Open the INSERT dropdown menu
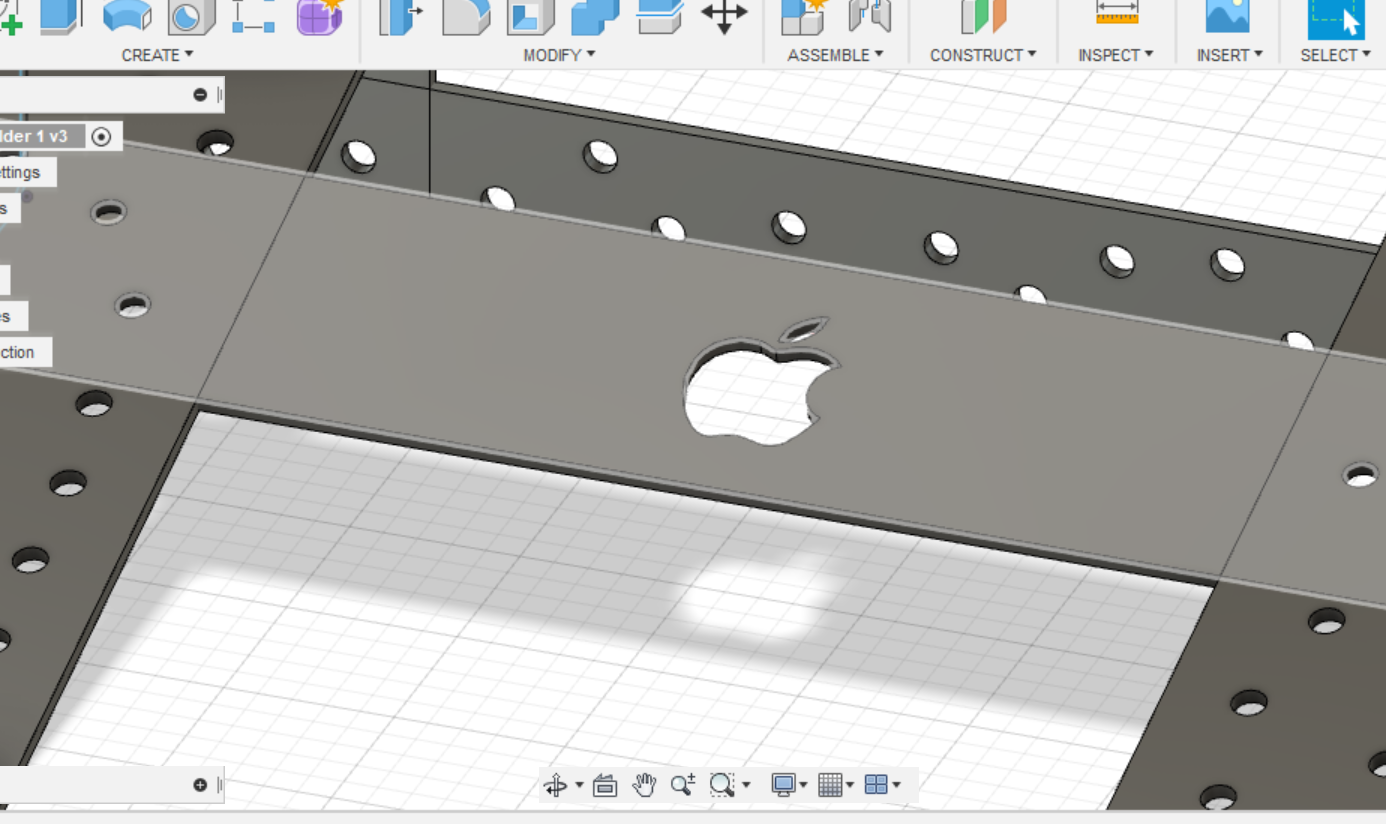Screen dimensions: 1386x824 [x=1230, y=55]
